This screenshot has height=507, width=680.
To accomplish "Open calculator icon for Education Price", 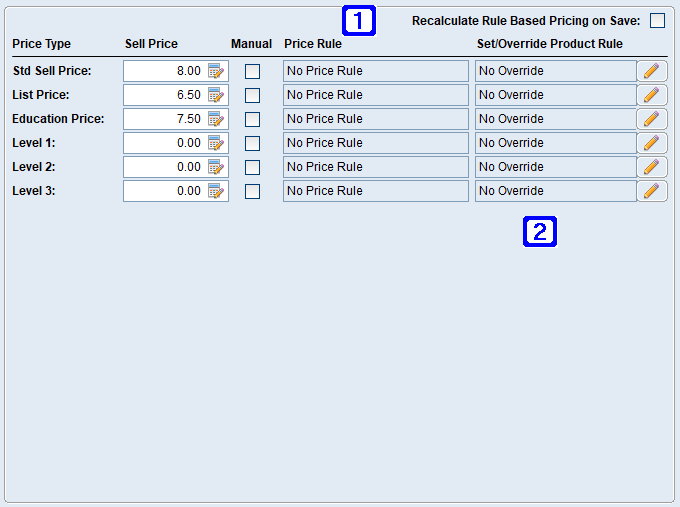I will tap(216, 119).
